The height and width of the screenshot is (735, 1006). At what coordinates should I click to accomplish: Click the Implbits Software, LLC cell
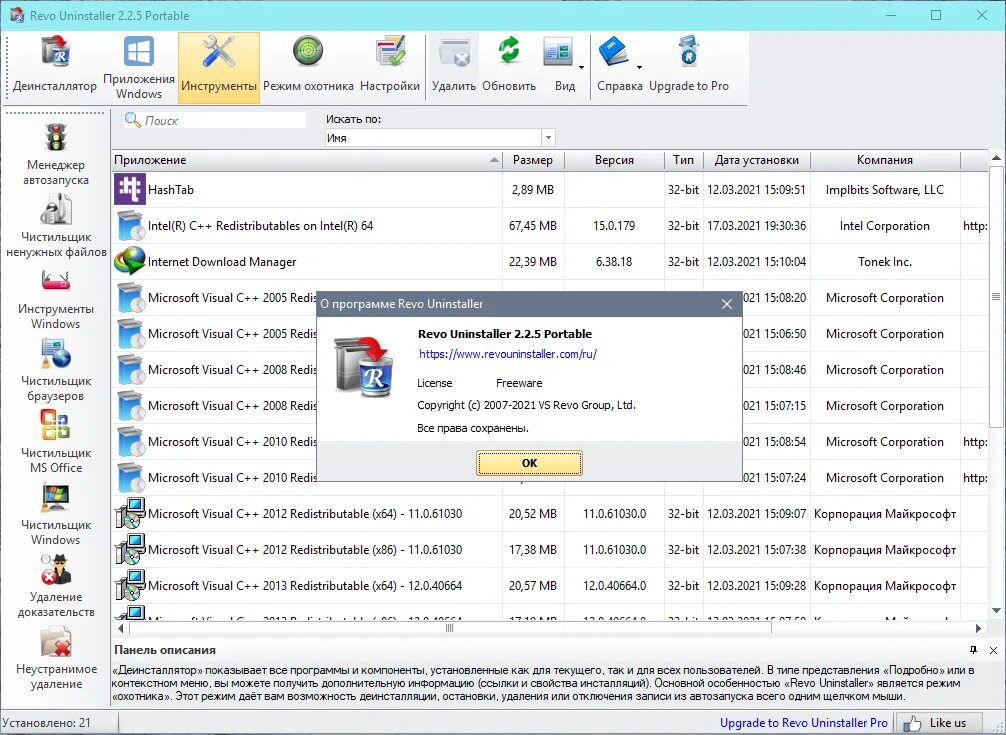click(x=885, y=190)
